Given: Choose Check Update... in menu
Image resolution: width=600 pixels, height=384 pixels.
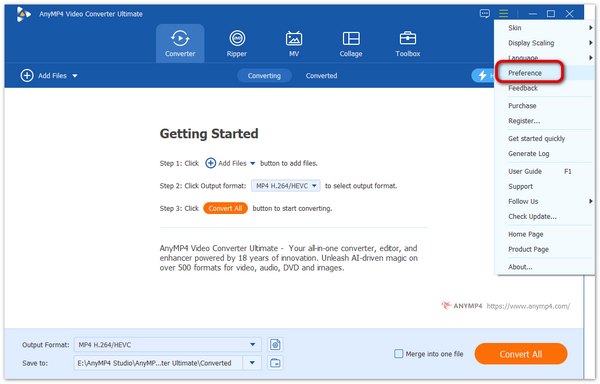Looking at the screenshot, I should [543, 216].
